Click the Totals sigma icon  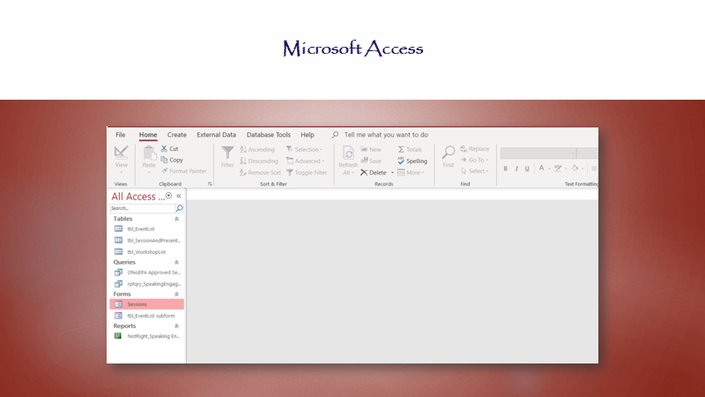[x=401, y=149]
